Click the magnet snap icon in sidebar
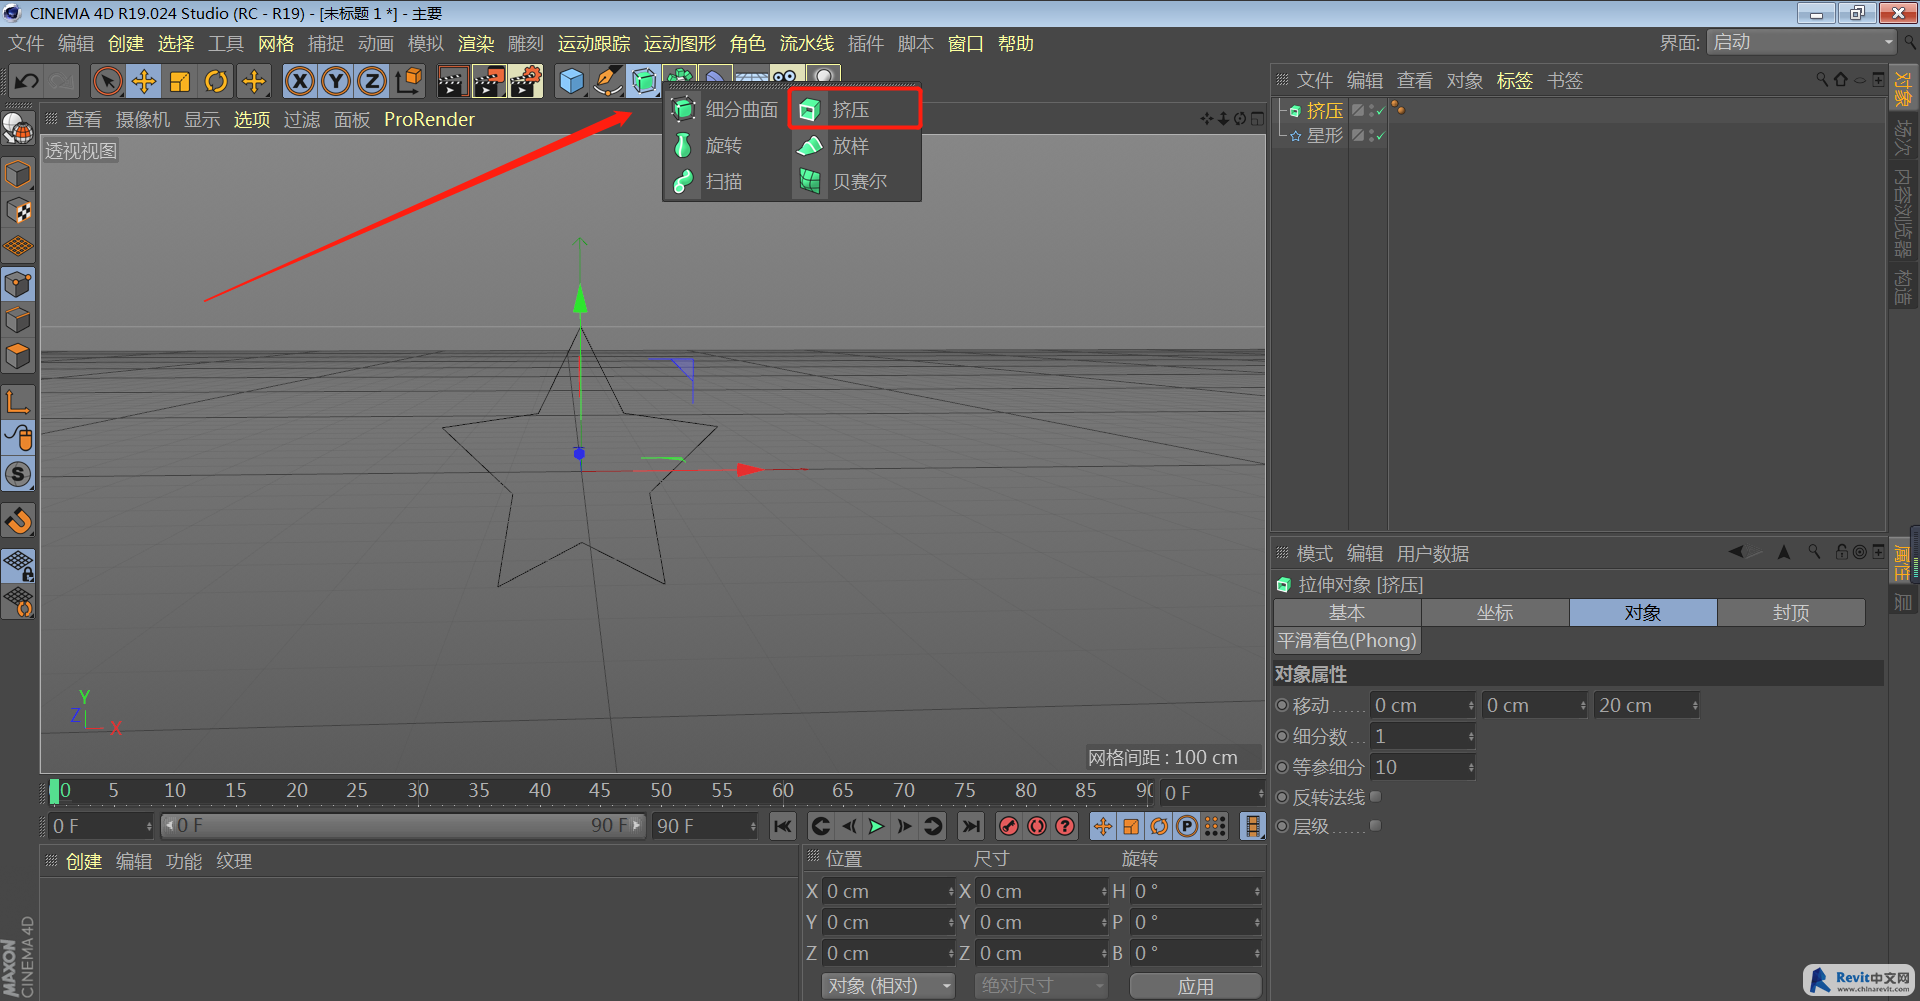The height and width of the screenshot is (1001, 1920). (x=19, y=521)
